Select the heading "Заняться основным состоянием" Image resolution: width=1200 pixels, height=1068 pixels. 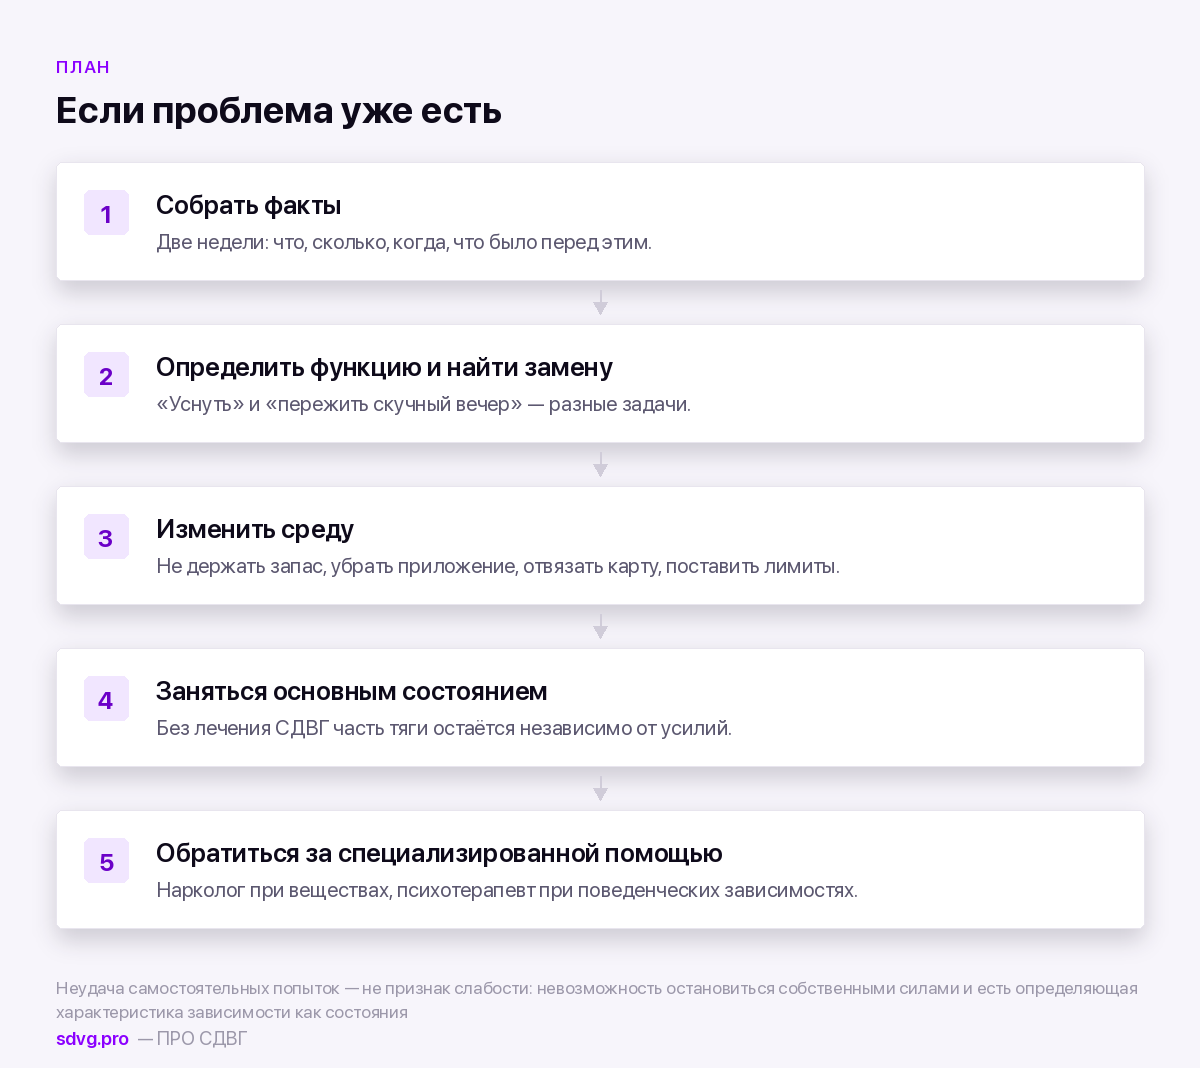point(352,691)
